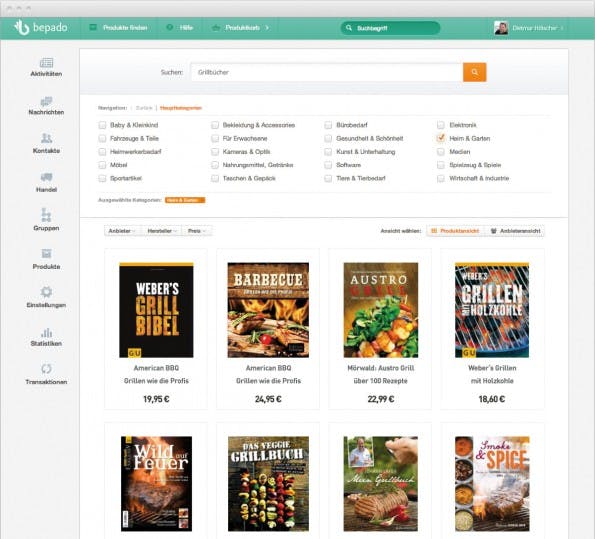Open the Smoke & Spice cover
The image size is (595, 539).
point(492,484)
